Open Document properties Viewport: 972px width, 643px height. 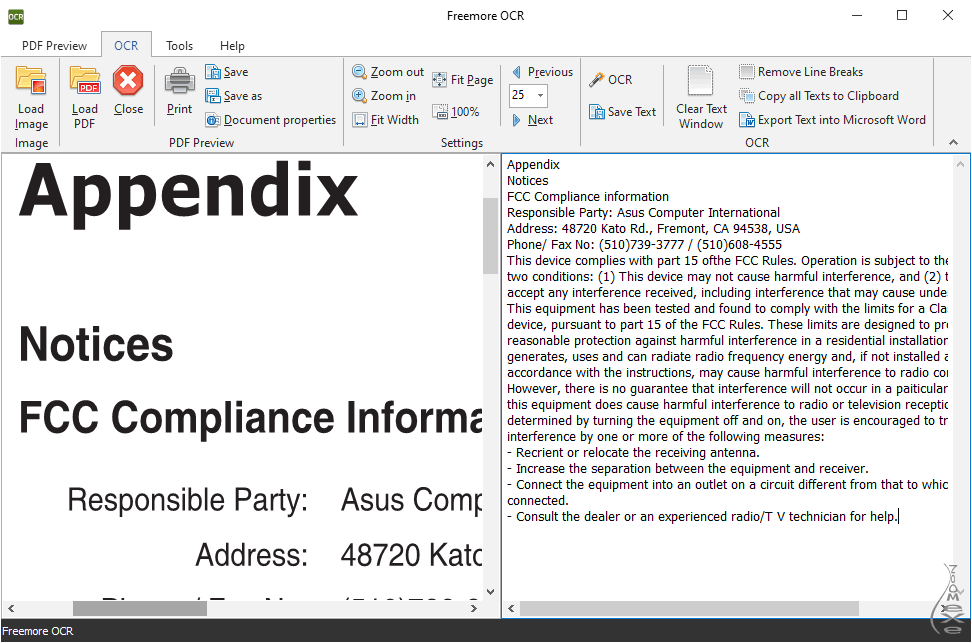[271, 120]
